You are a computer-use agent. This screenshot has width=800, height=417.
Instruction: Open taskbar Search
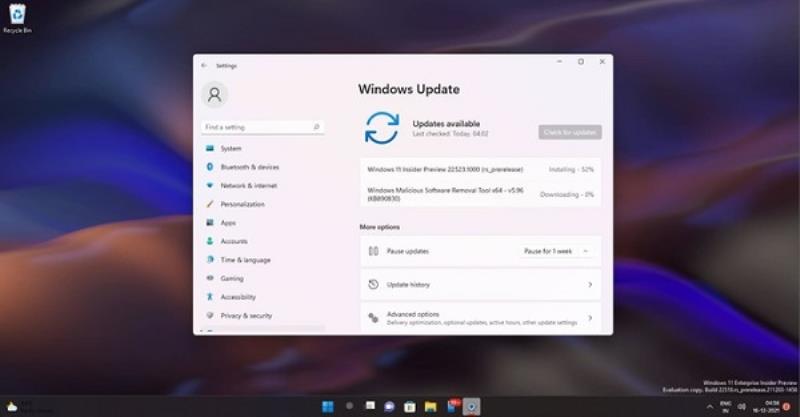(x=349, y=406)
